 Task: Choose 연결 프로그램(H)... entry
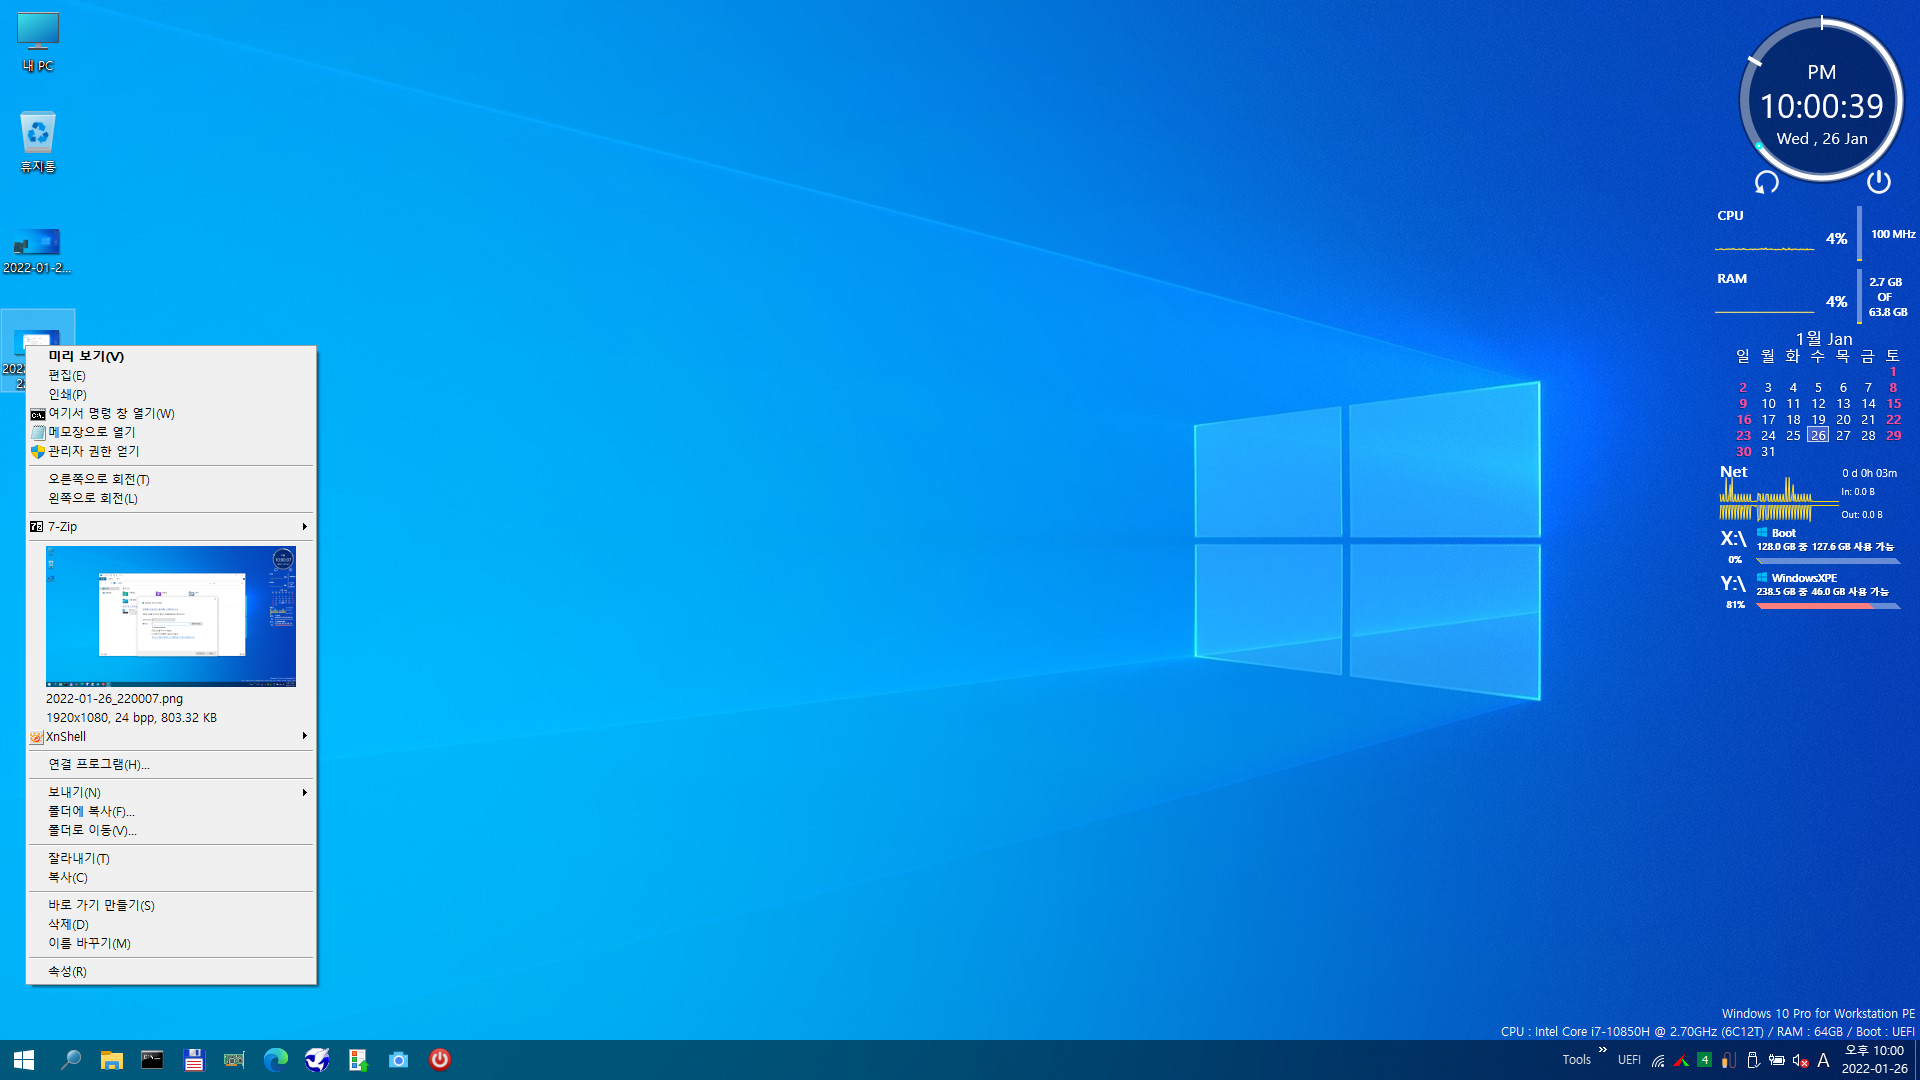[171, 764]
